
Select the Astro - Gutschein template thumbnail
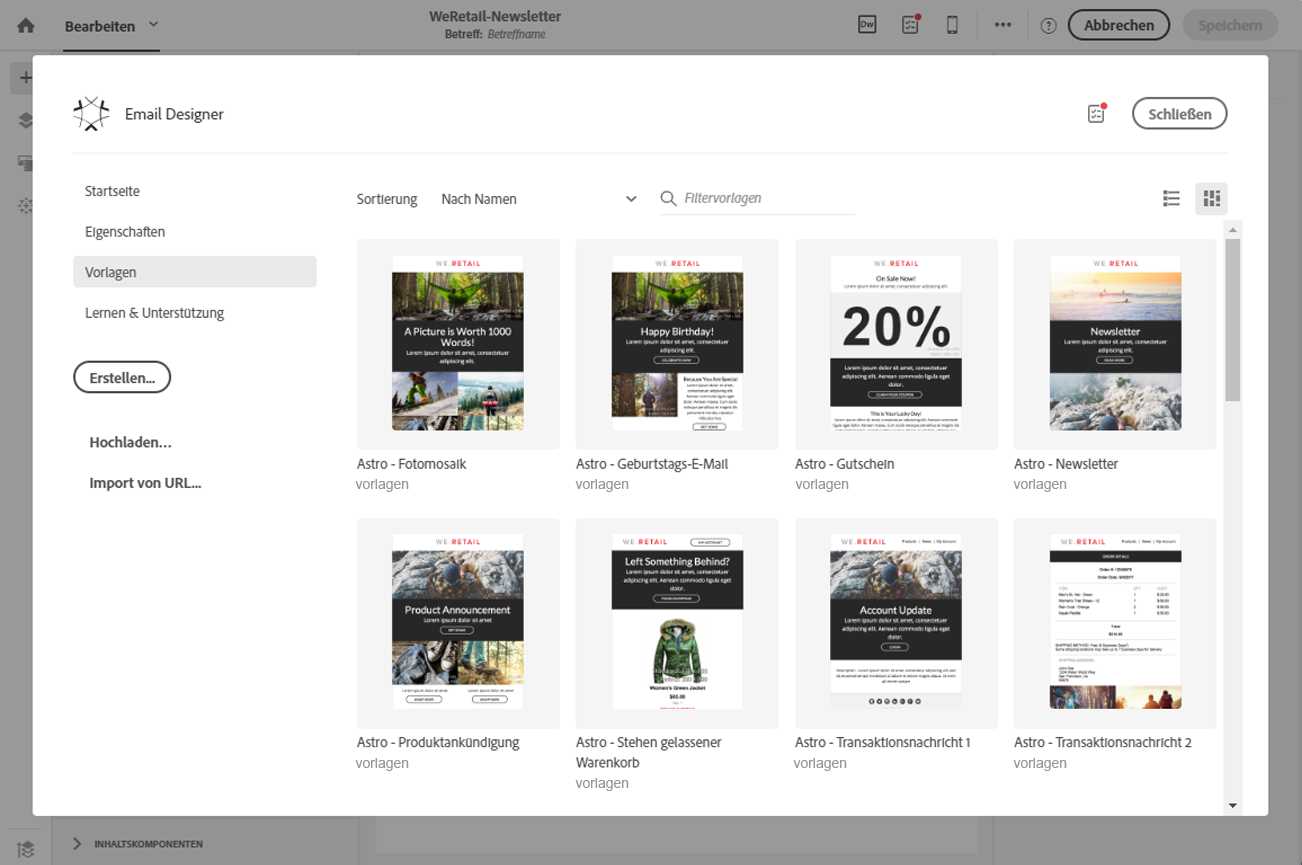pos(896,344)
